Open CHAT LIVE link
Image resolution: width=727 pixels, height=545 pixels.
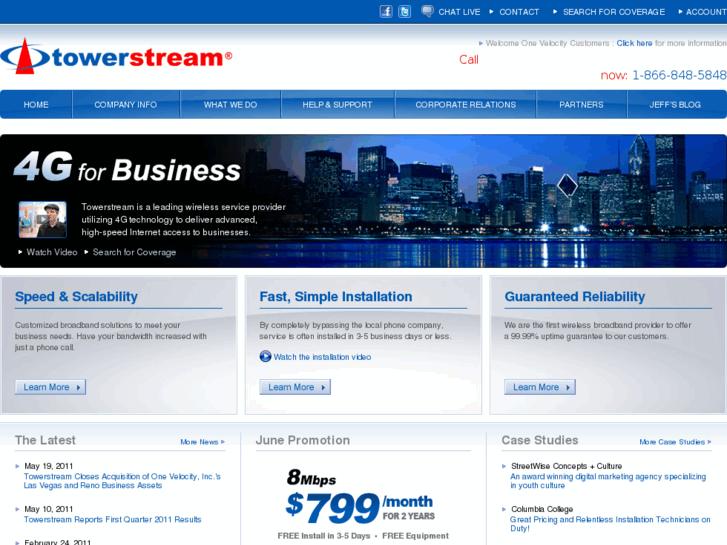[x=459, y=12]
